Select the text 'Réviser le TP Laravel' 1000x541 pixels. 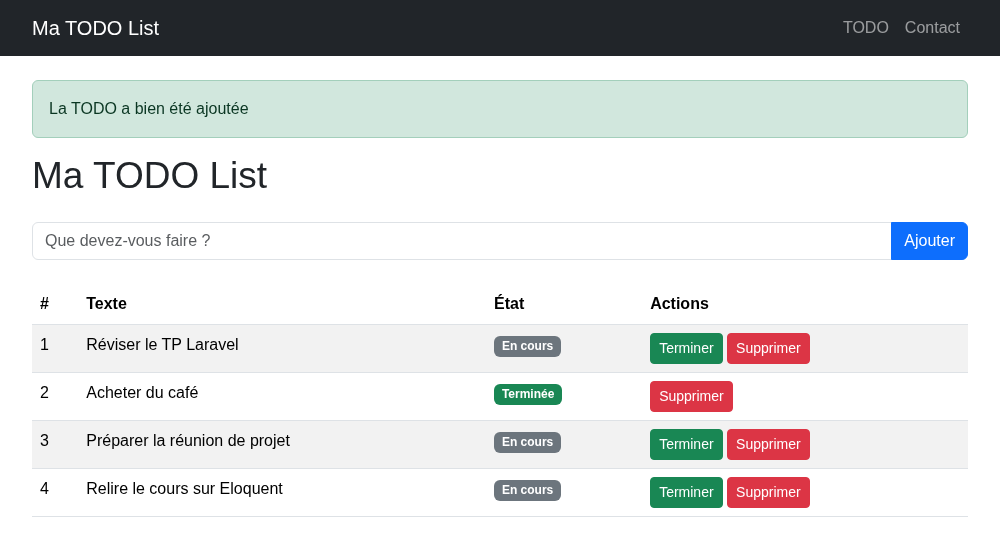tap(162, 345)
